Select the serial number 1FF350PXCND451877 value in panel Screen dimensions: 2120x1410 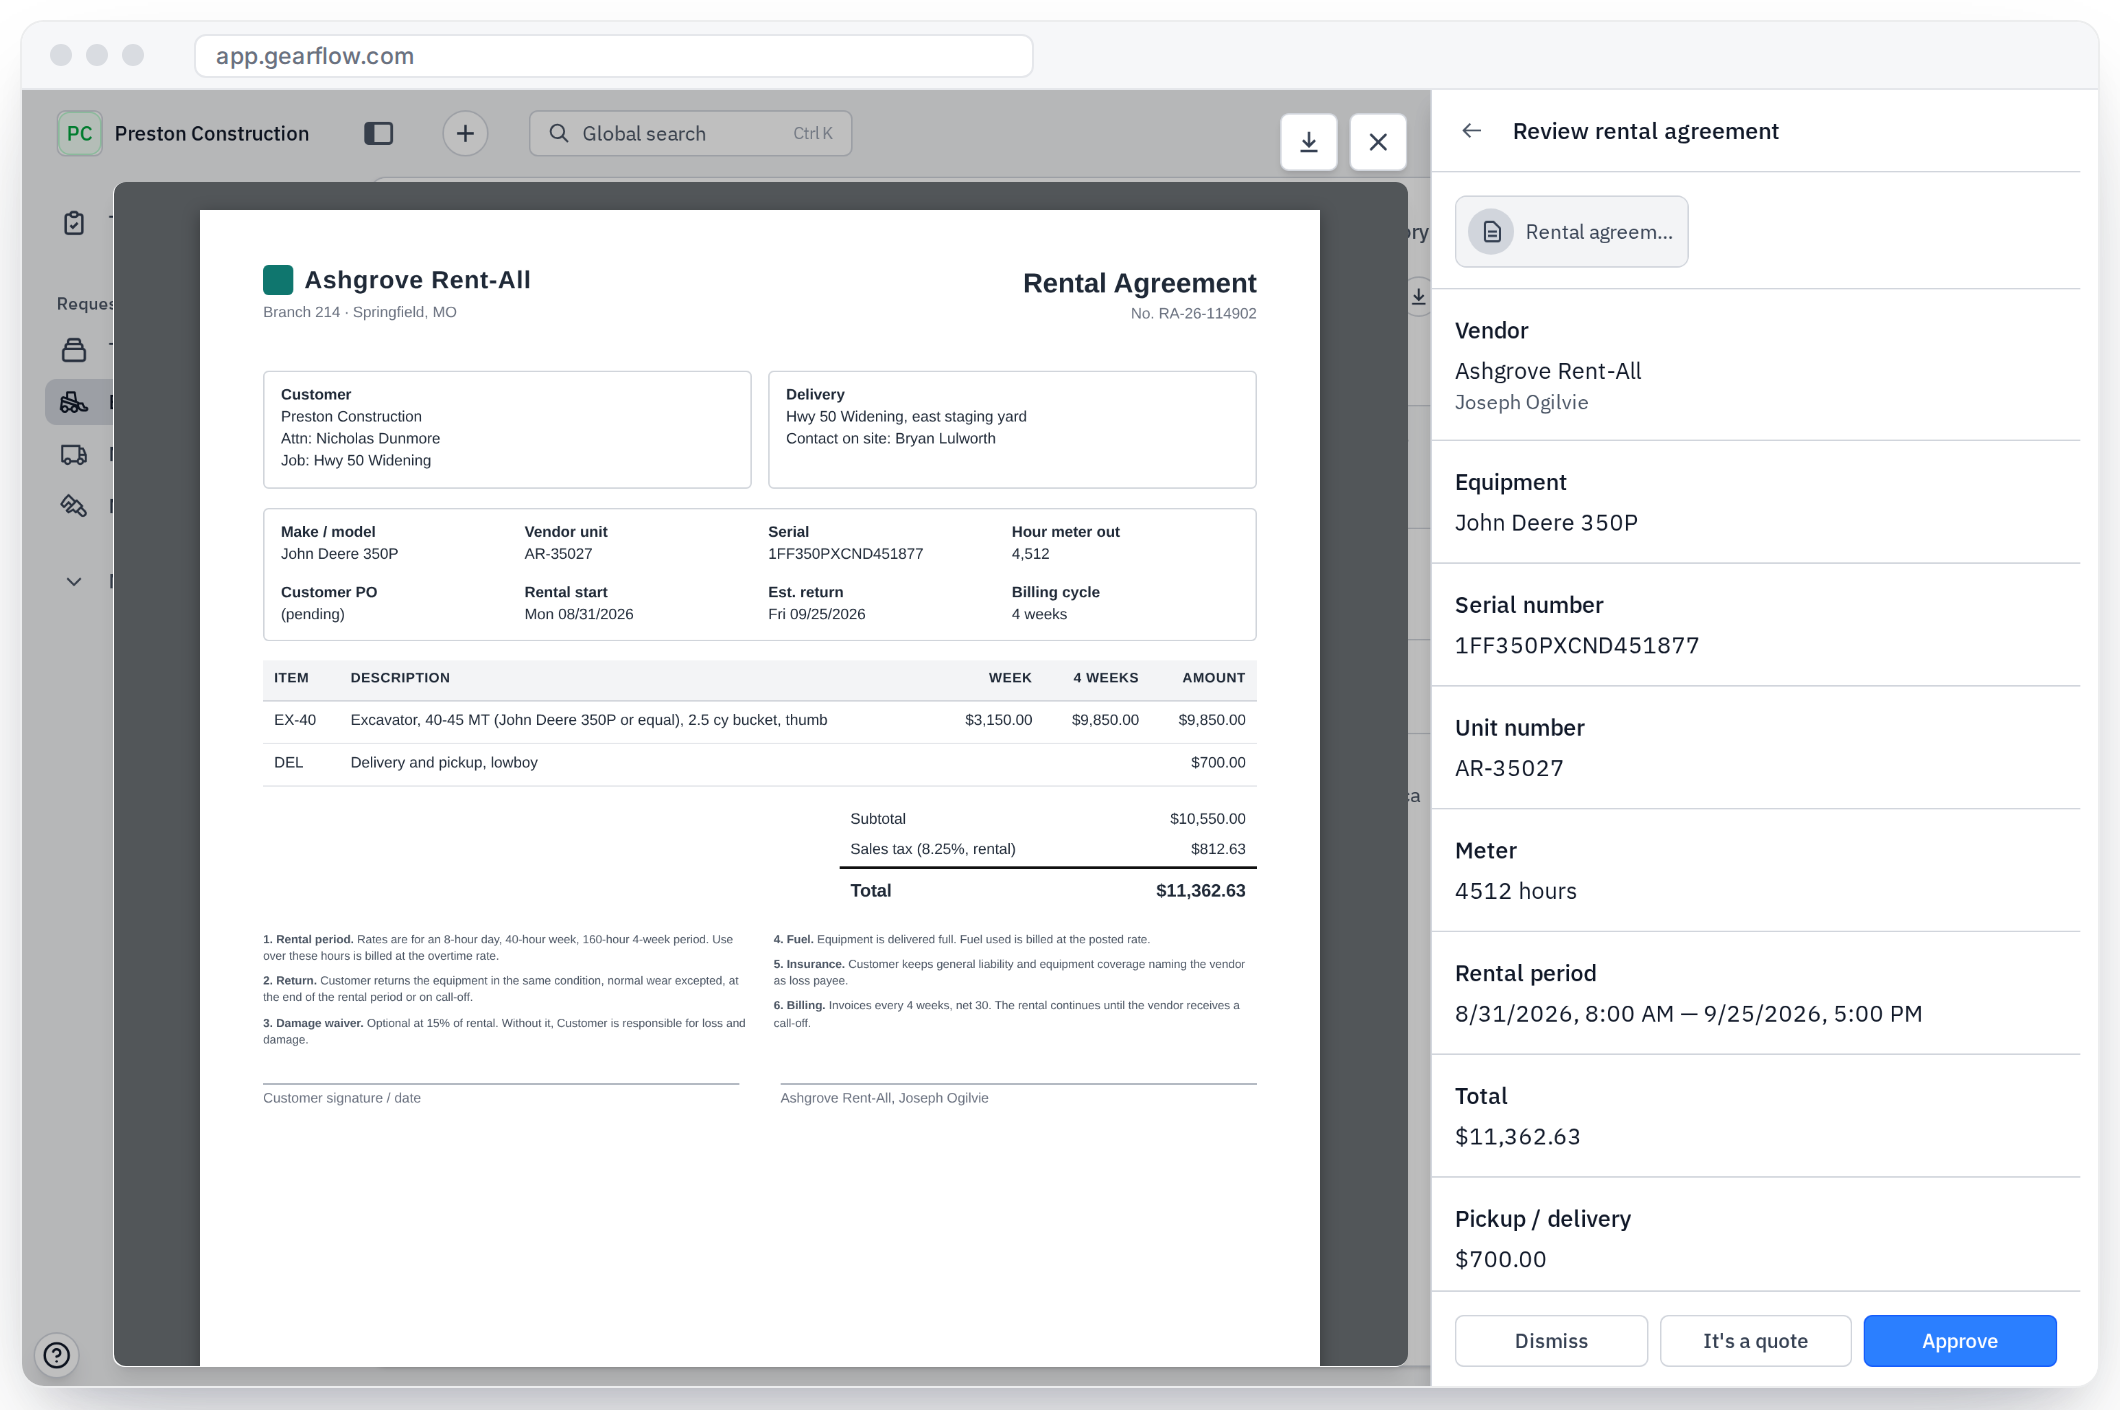point(1577,646)
